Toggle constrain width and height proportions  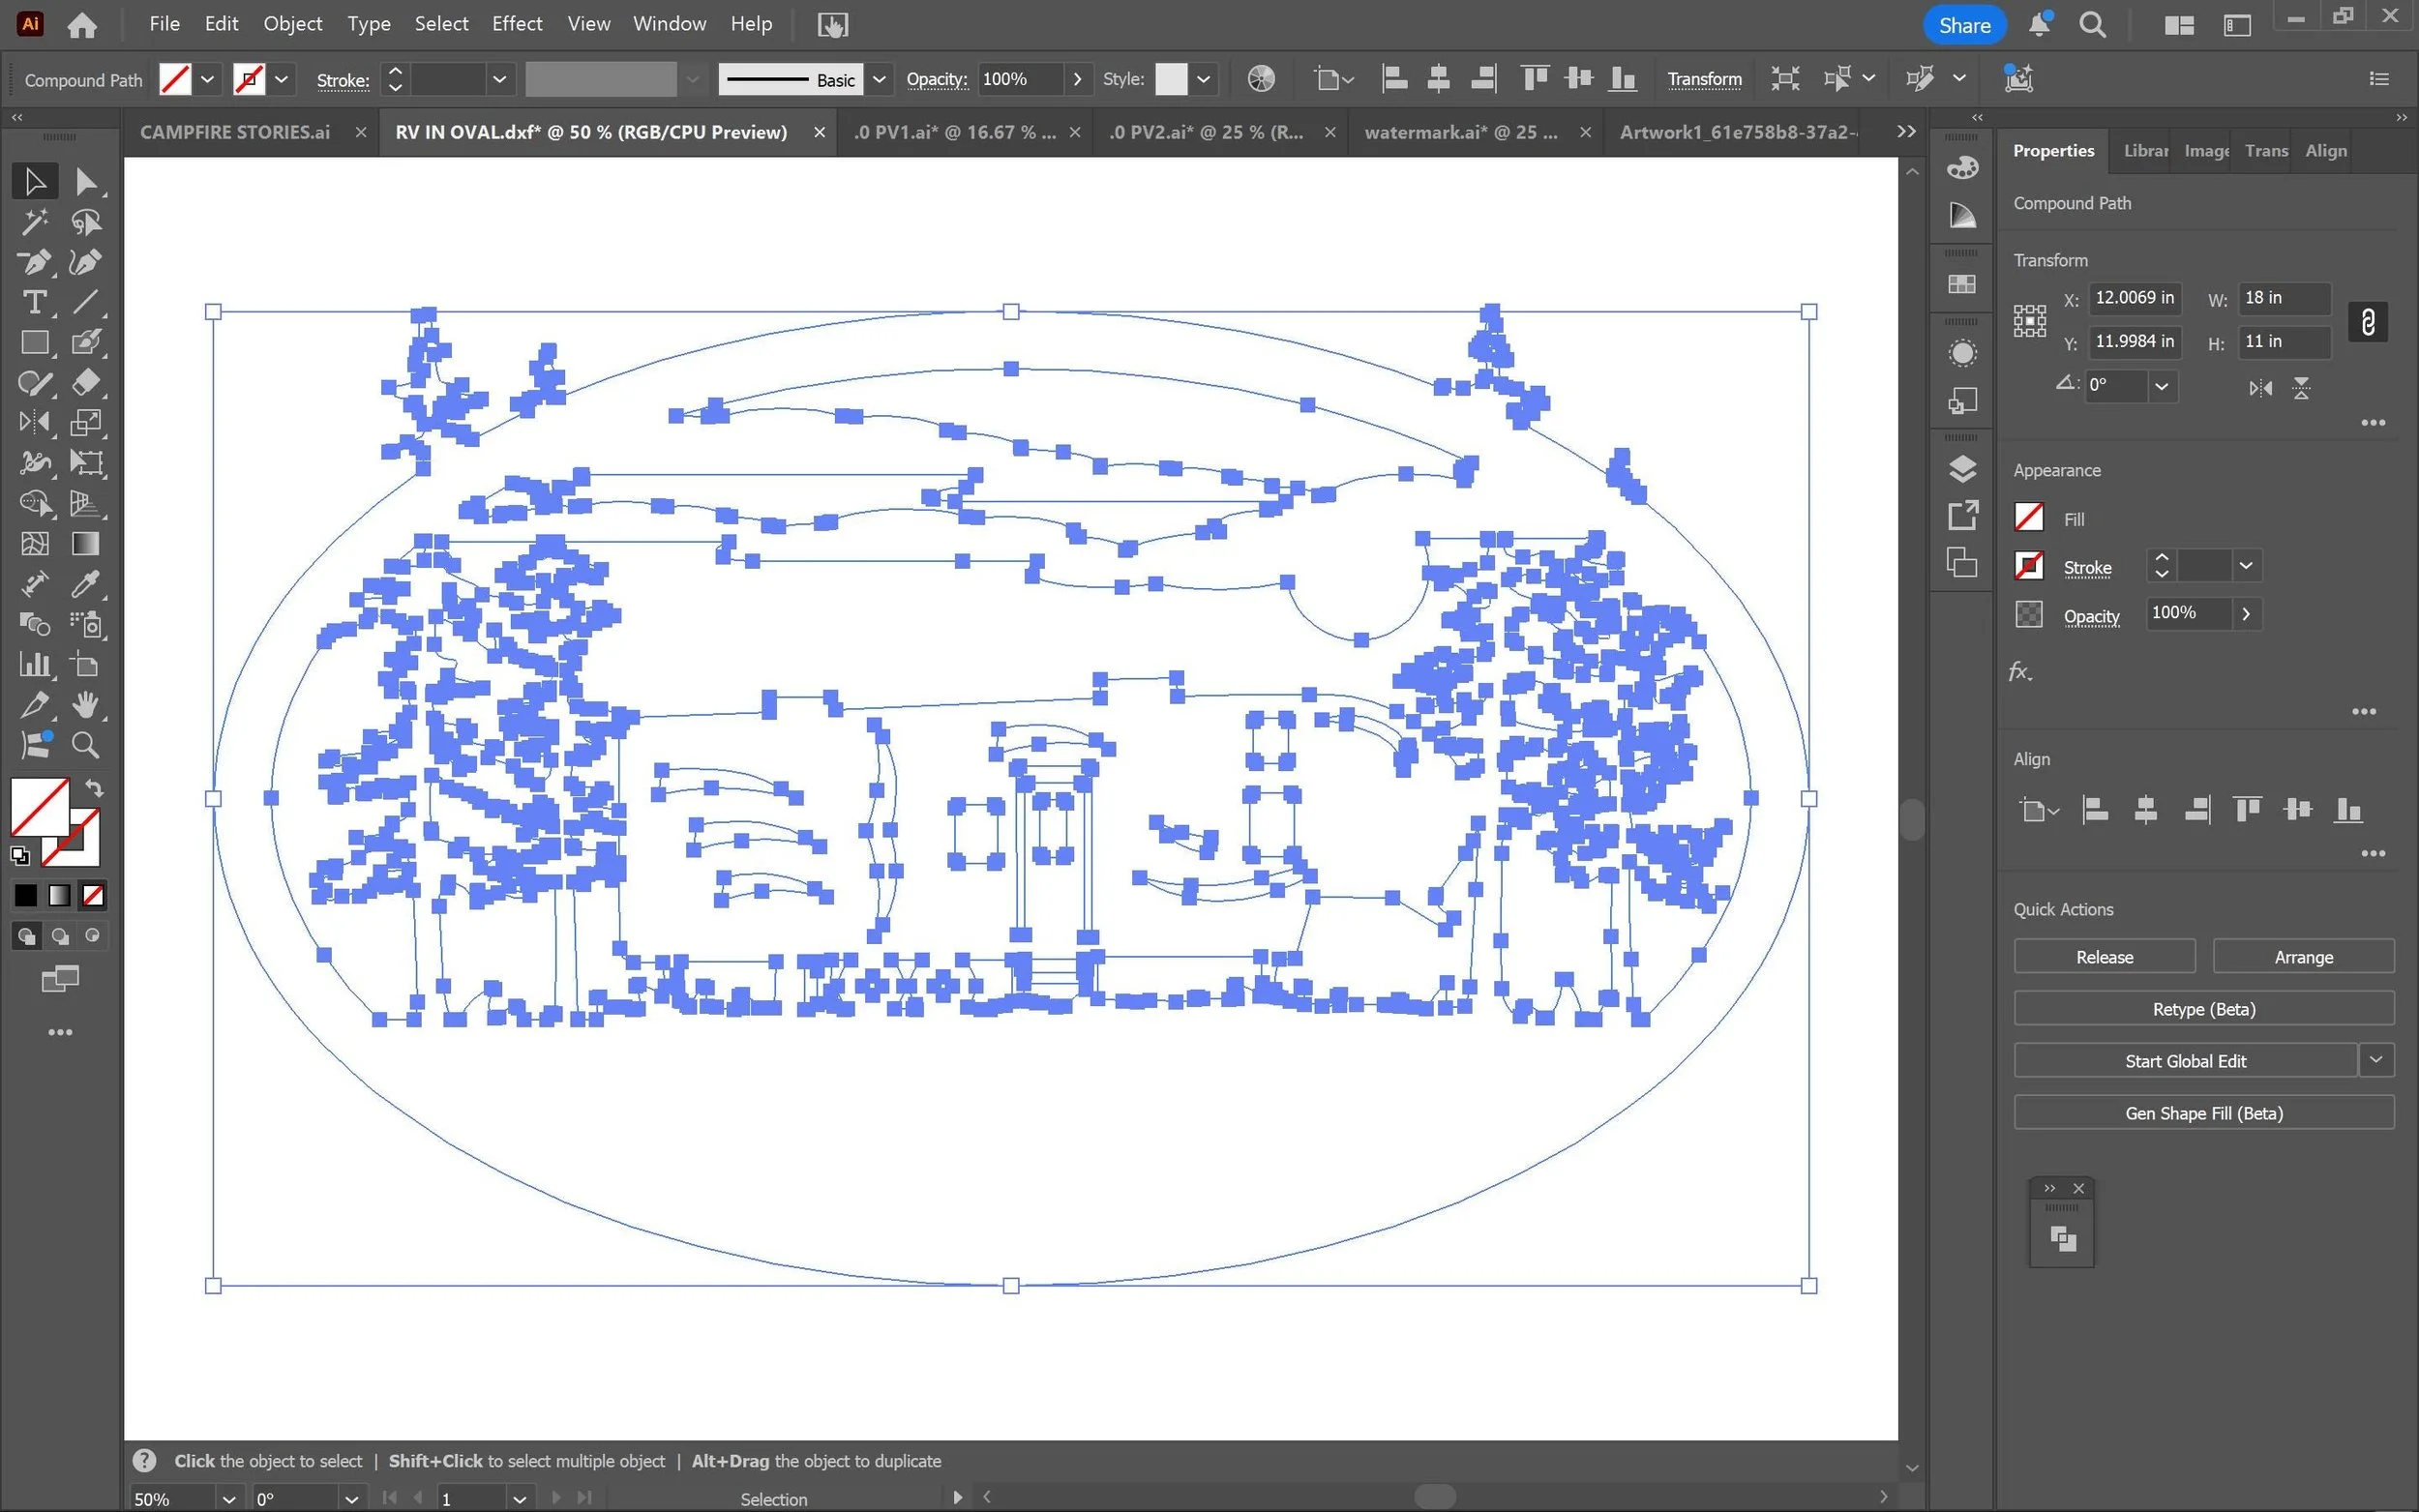2367,322
